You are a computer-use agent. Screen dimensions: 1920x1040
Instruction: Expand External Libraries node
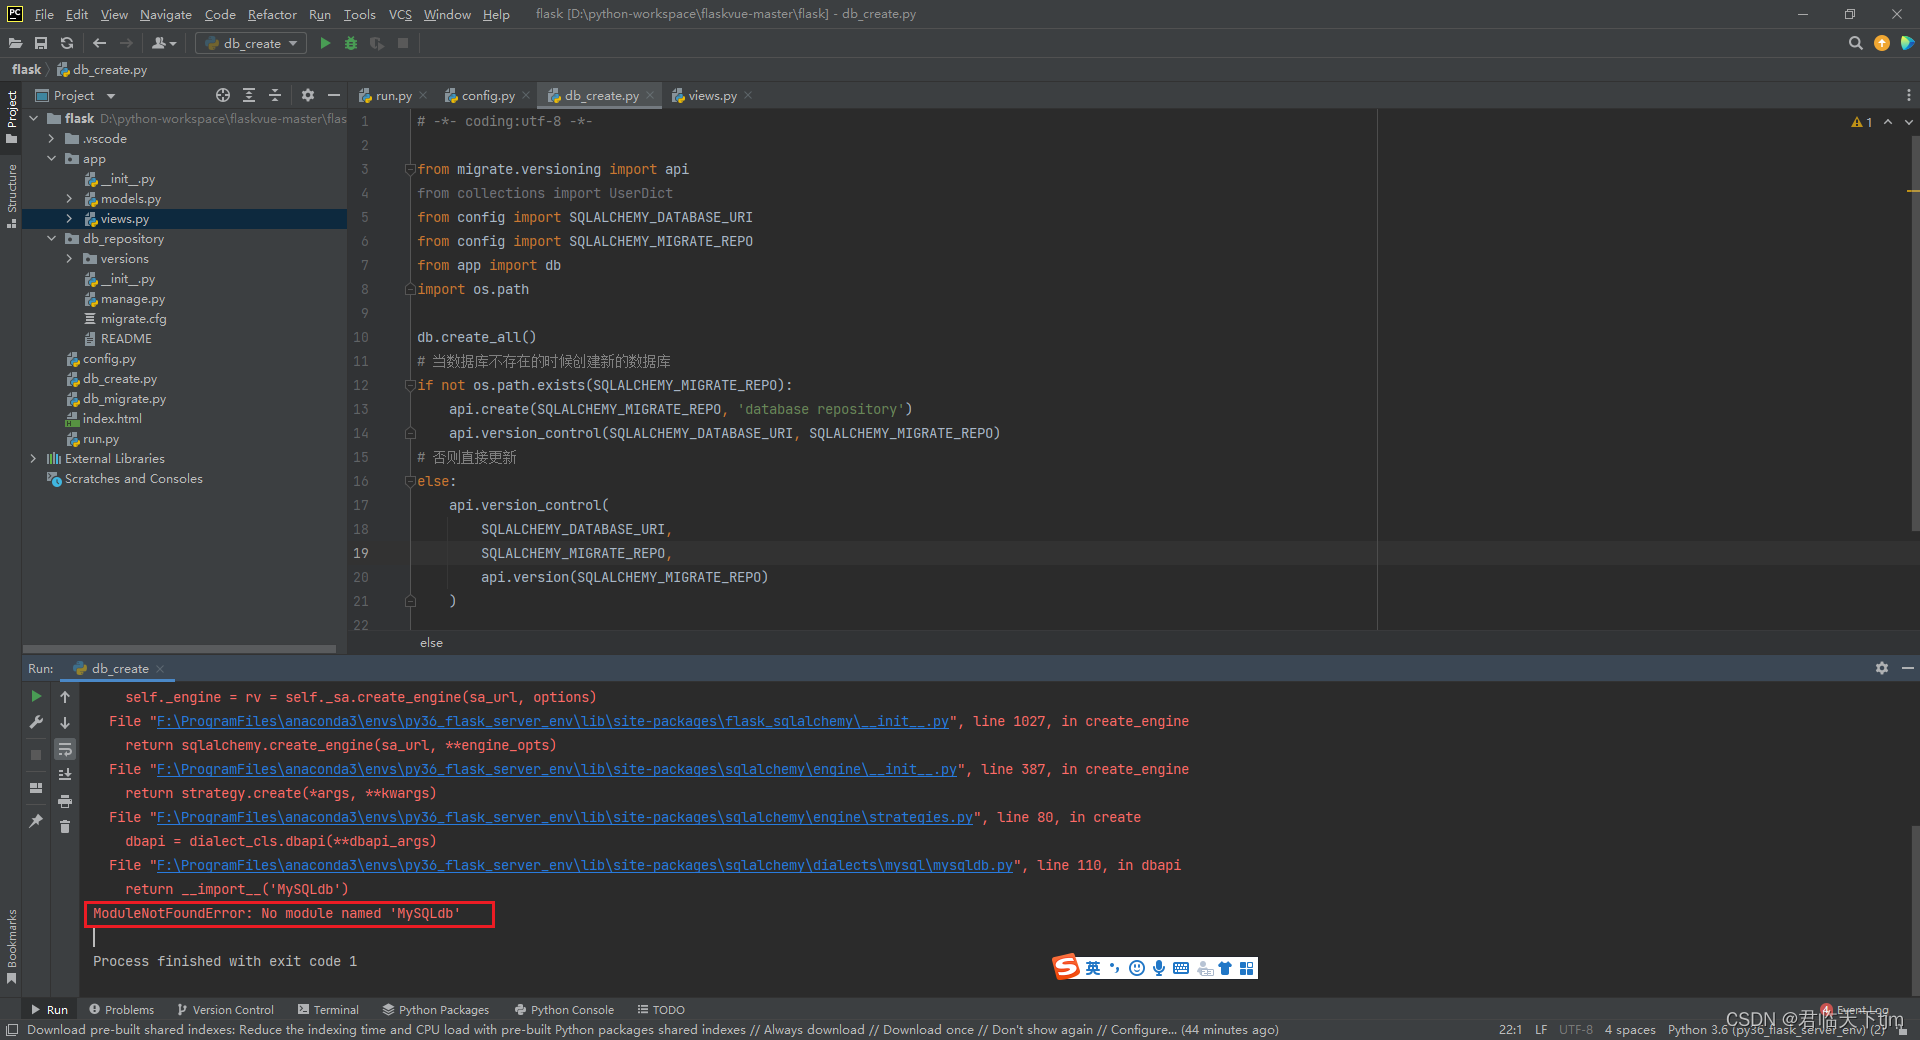(34, 458)
